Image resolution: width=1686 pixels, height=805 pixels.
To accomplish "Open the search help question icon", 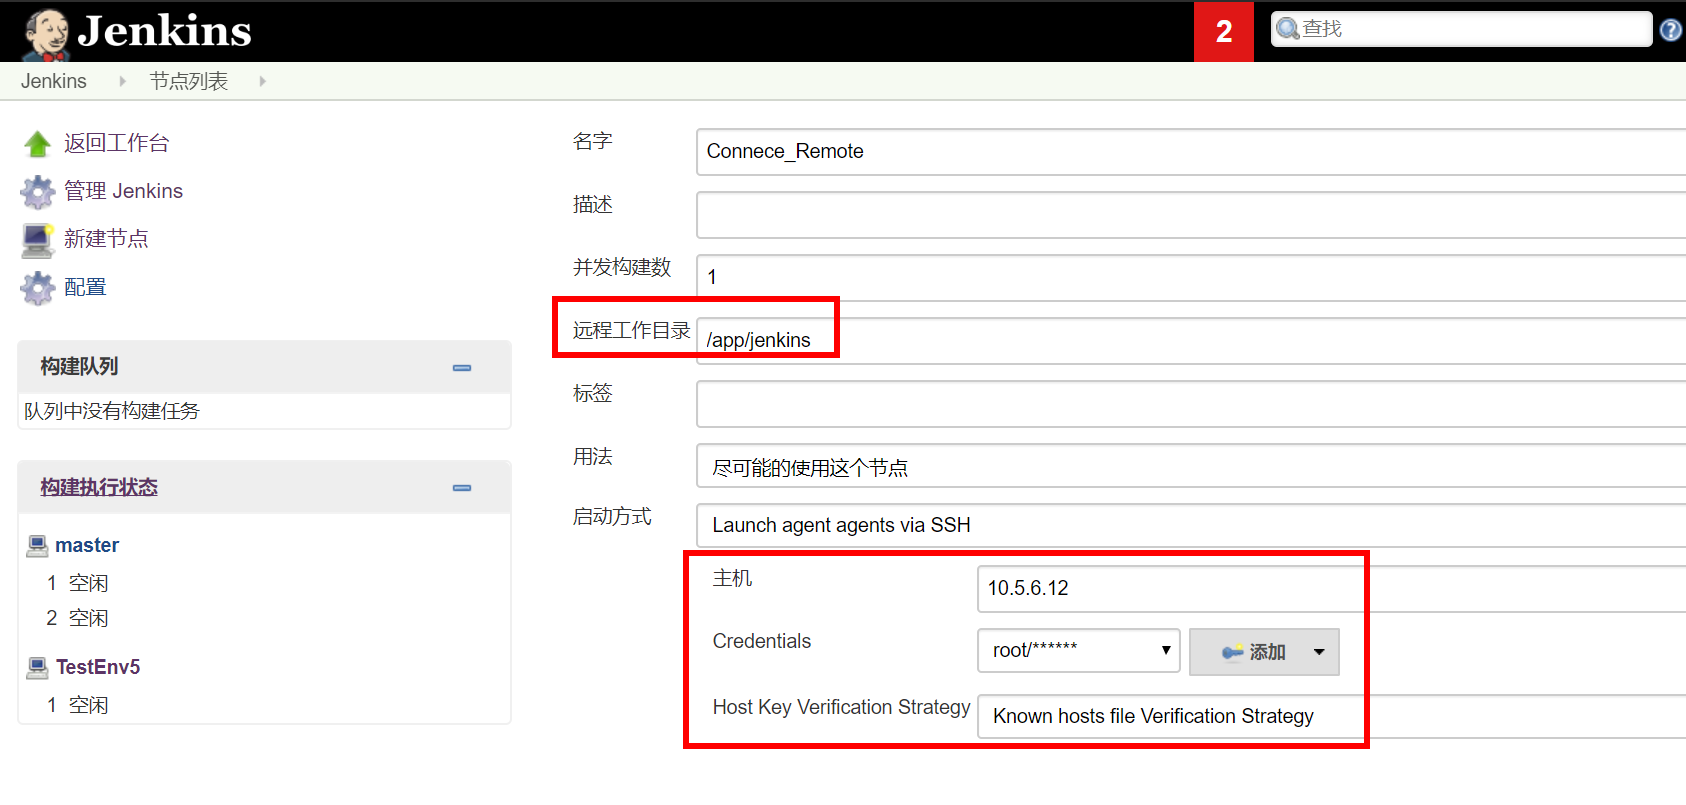I will click(1670, 30).
